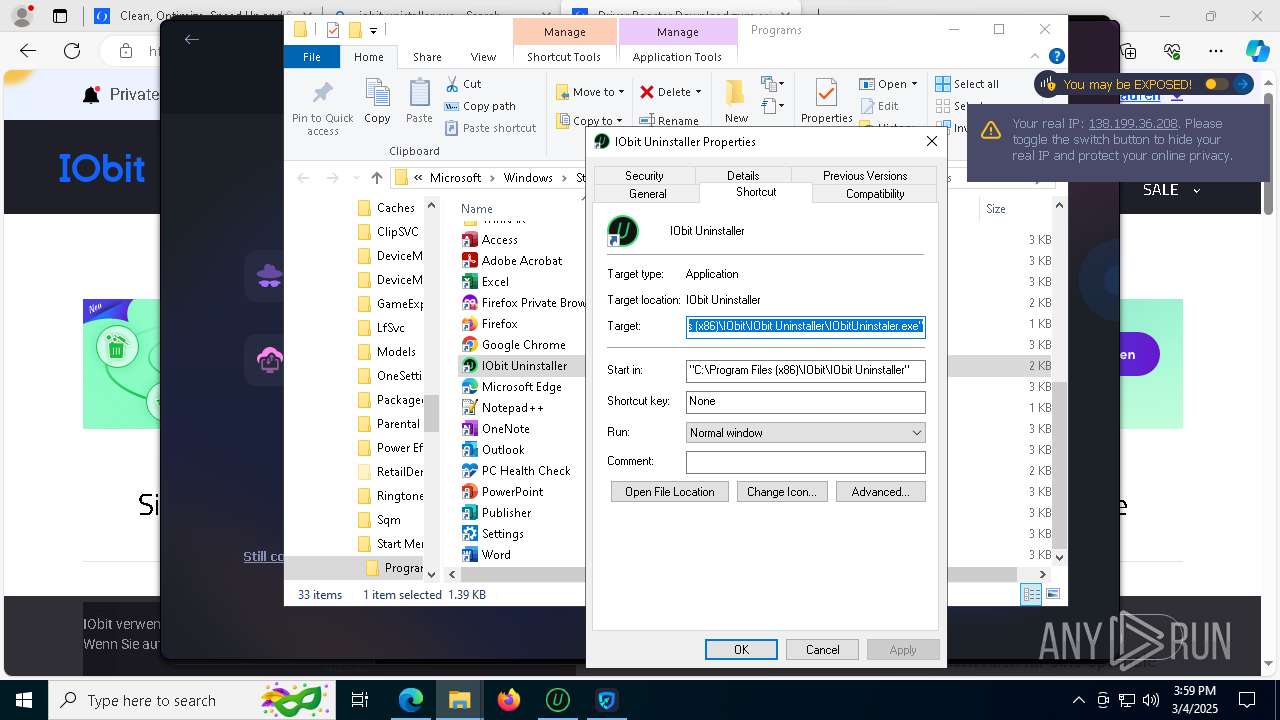
Task: Click the Advanced button
Action: [x=880, y=492]
